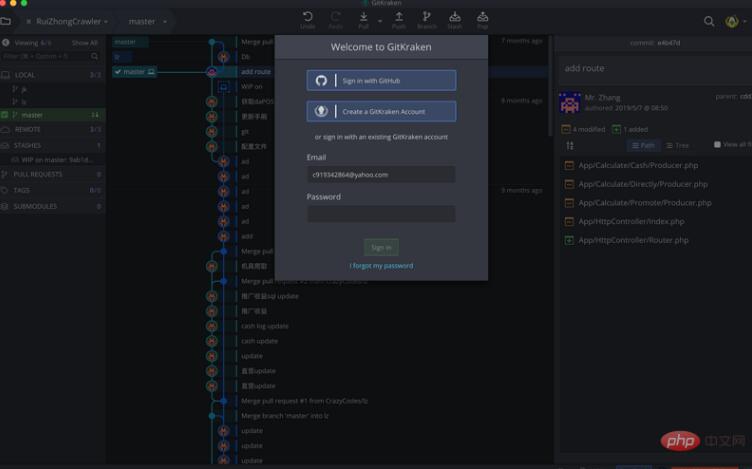Click the green Sign in button
Viewport: 752px width, 469px height.
(381, 247)
